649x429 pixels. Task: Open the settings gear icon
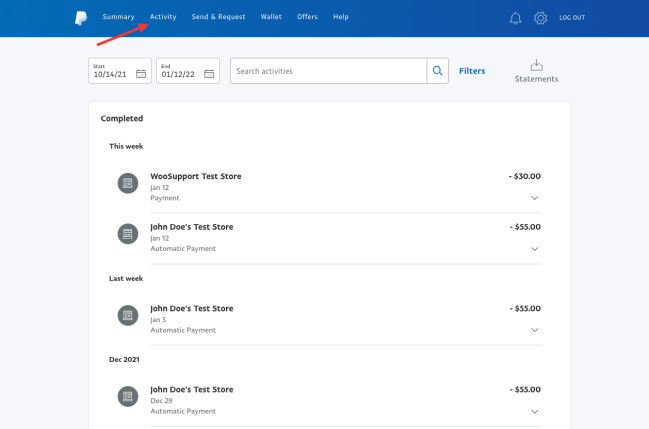541,18
